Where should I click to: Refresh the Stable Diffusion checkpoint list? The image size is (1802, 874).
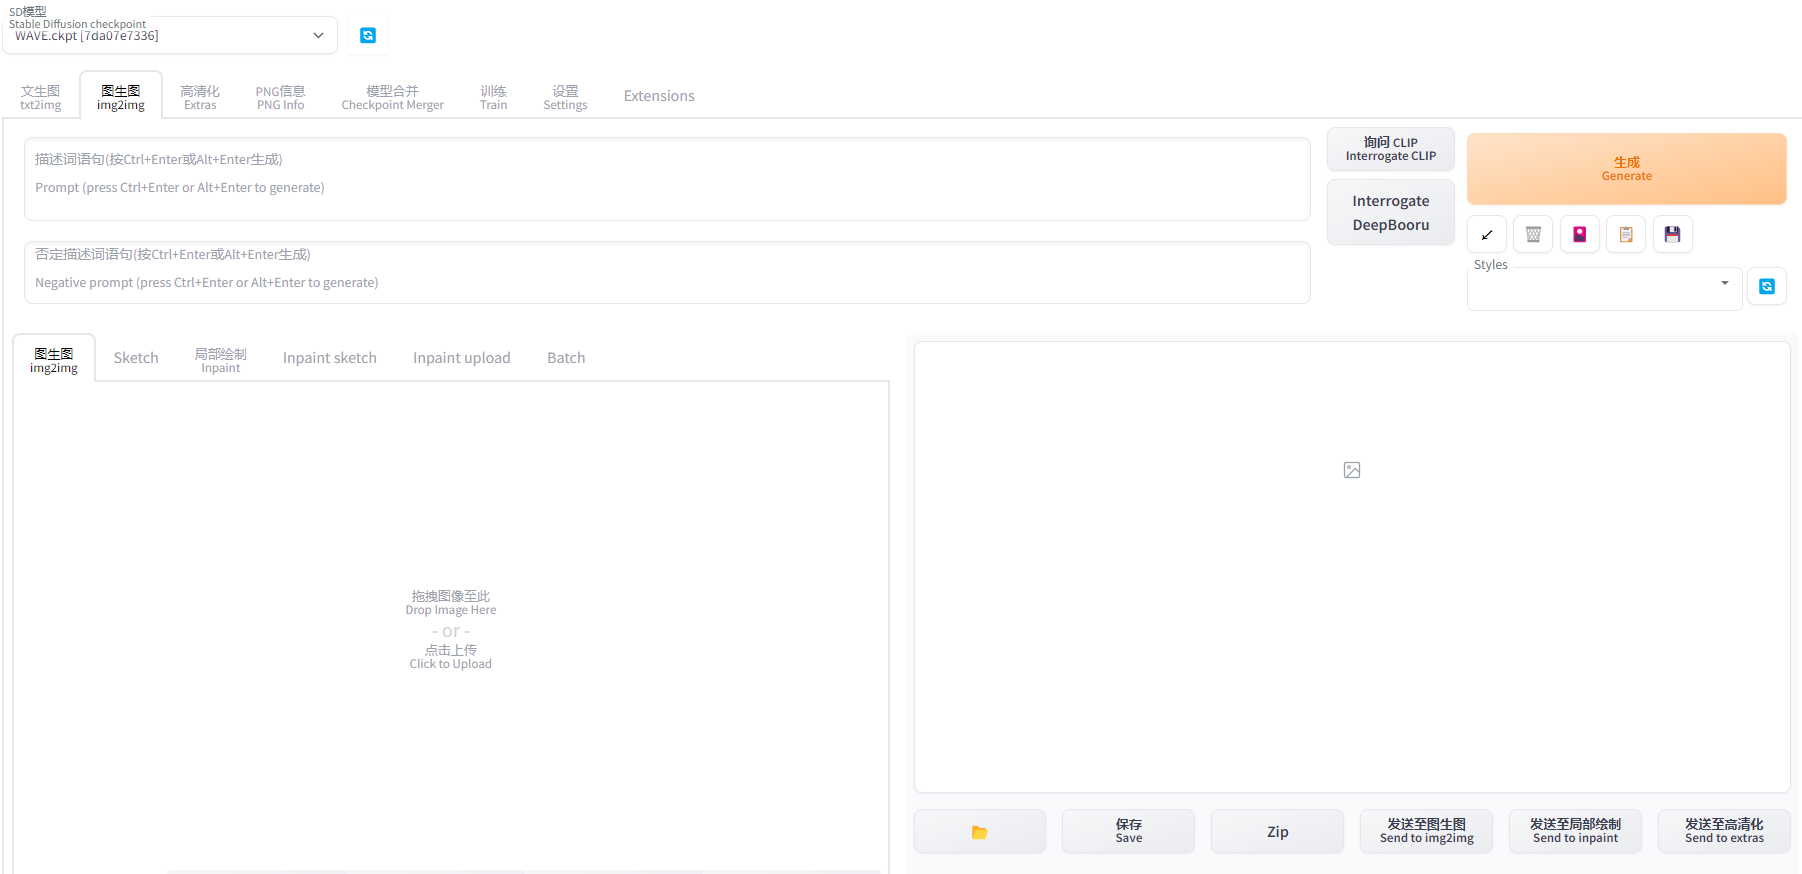[x=368, y=36]
